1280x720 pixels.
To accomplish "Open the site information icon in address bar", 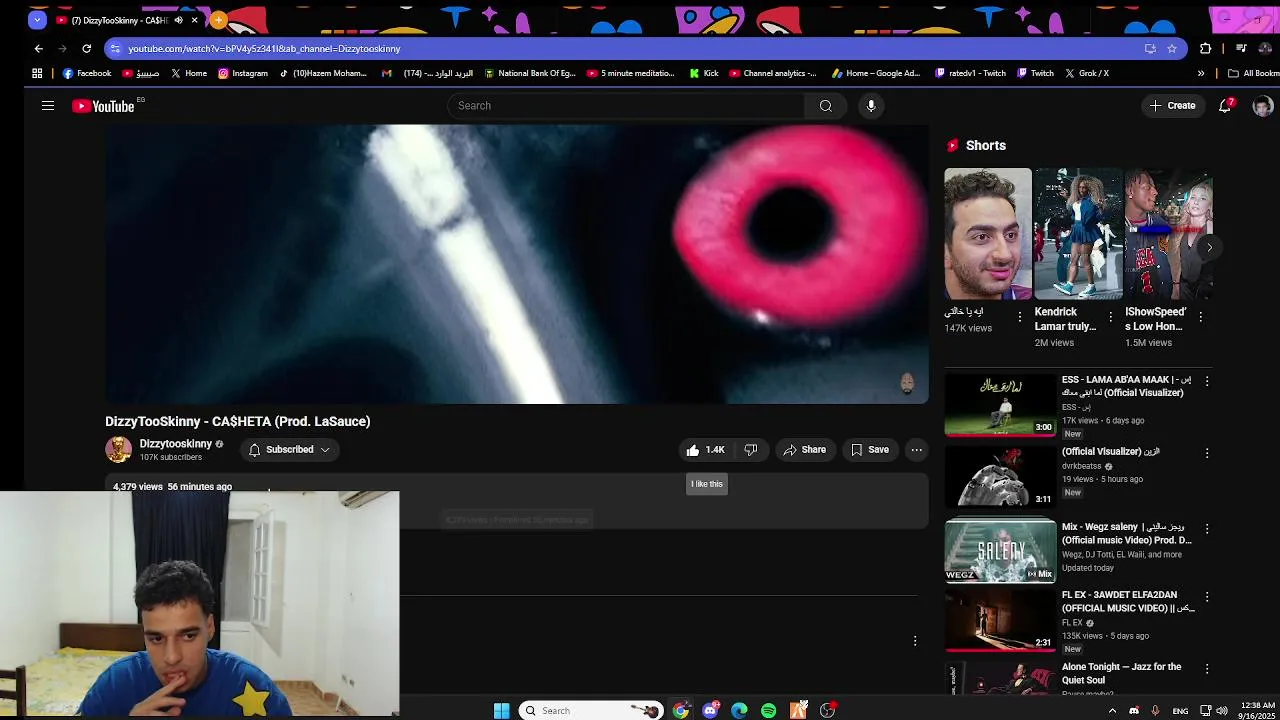I will point(115,48).
